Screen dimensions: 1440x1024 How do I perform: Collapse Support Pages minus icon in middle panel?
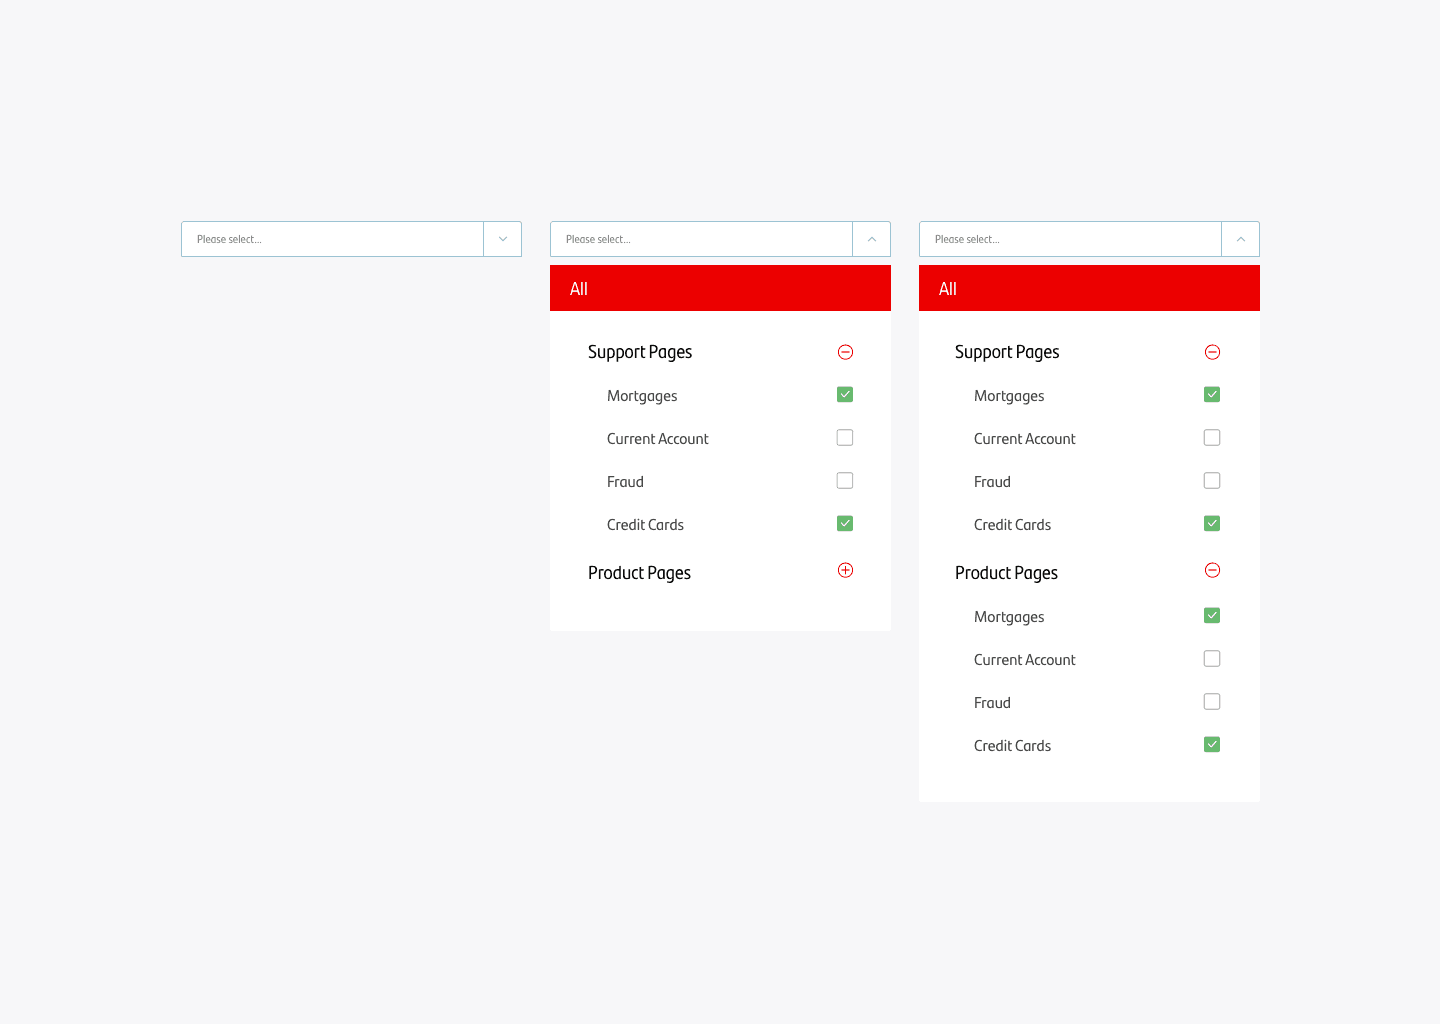(x=845, y=352)
